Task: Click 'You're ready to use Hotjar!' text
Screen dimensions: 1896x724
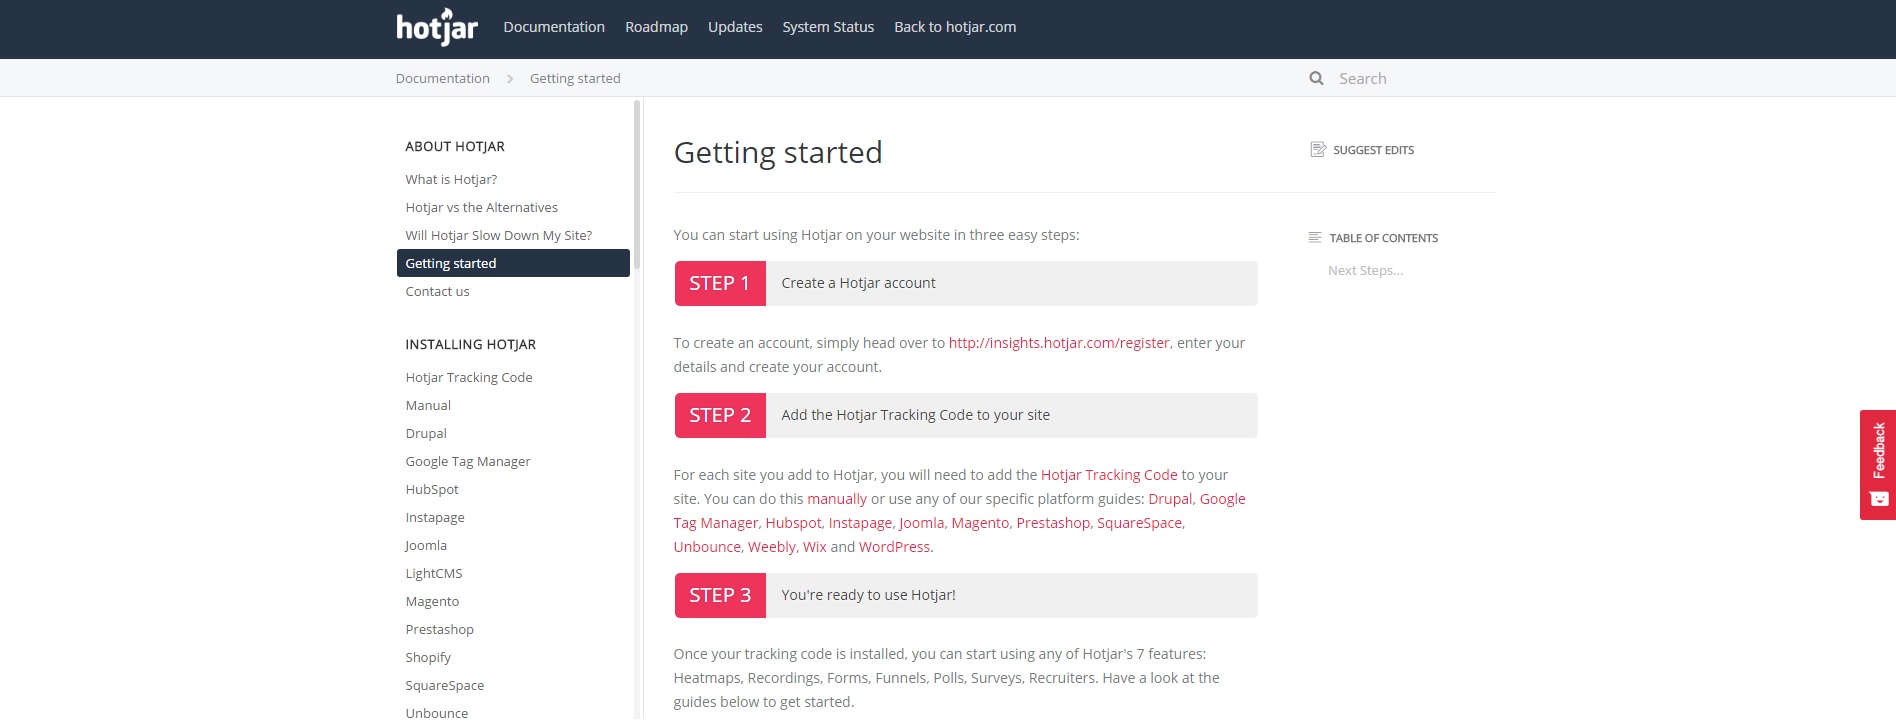Action: [x=868, y=595]
